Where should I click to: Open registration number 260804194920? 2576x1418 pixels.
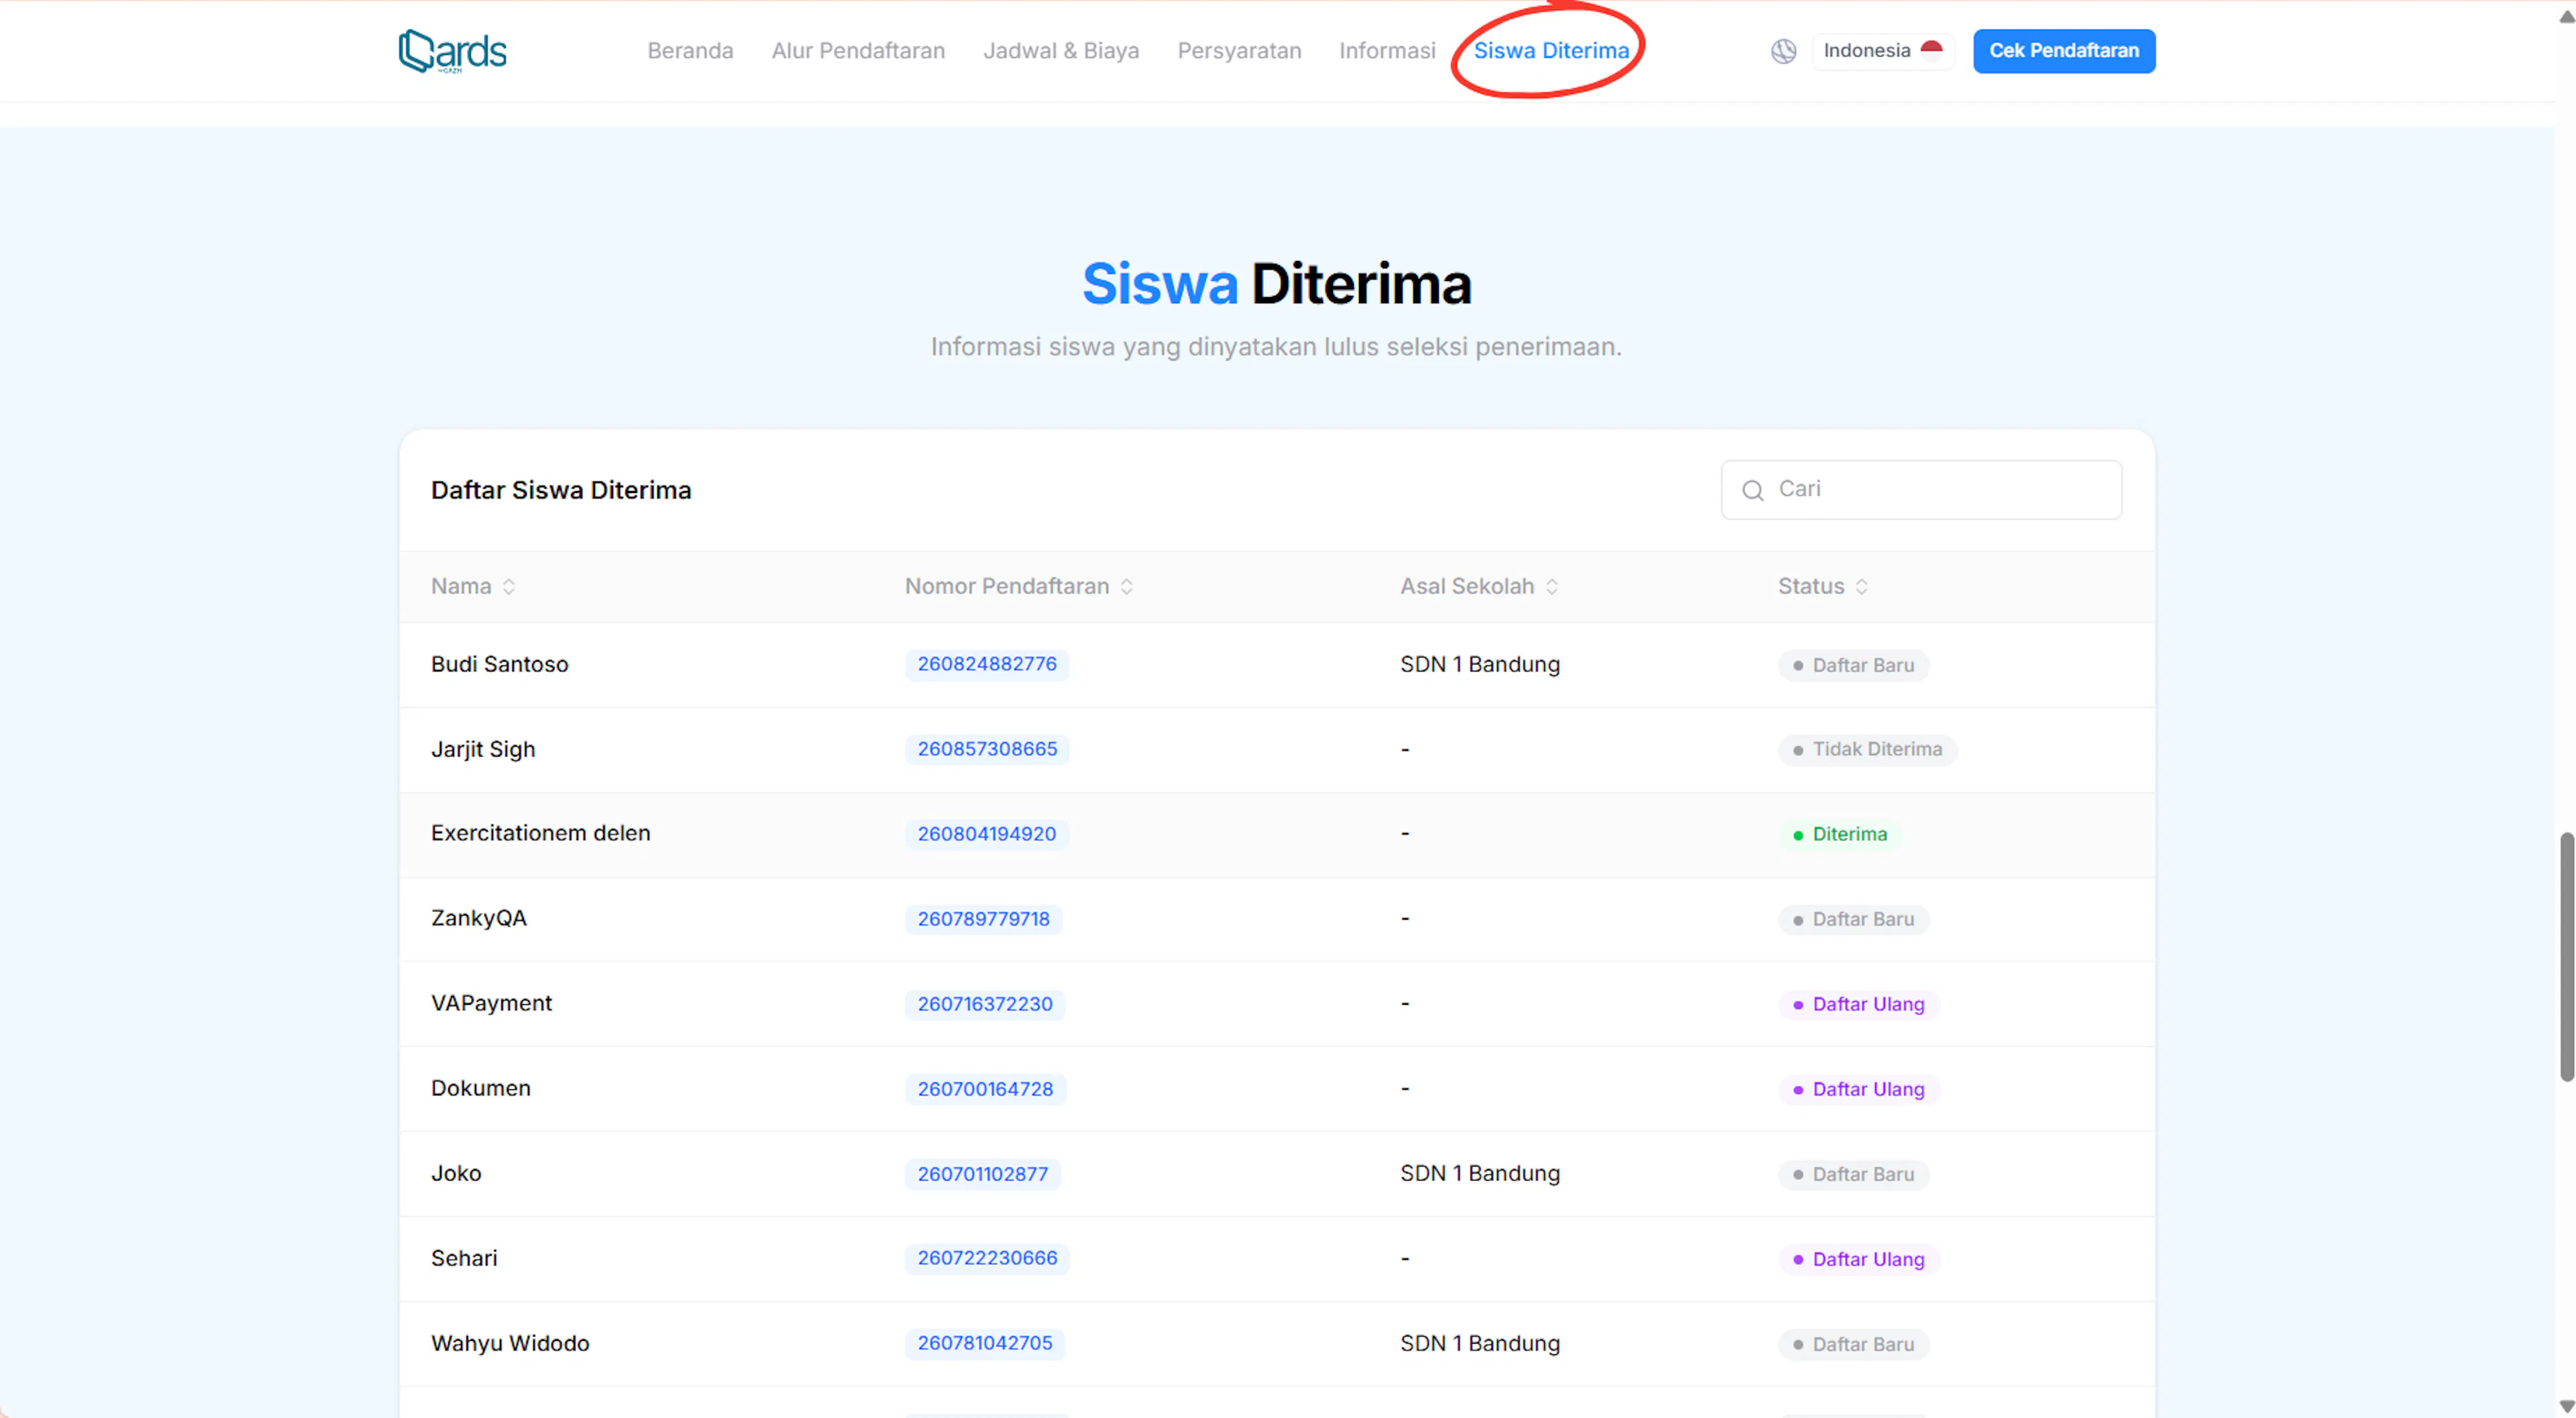tap(986, 834)
